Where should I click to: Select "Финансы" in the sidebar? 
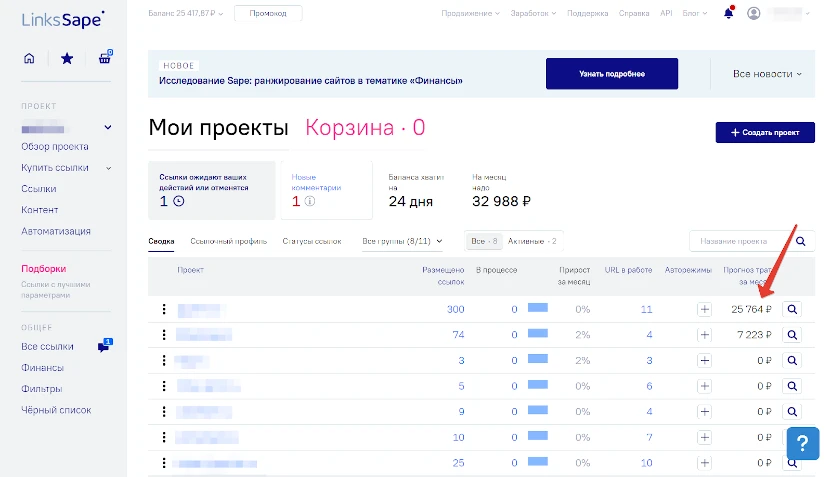pos(42,368)
